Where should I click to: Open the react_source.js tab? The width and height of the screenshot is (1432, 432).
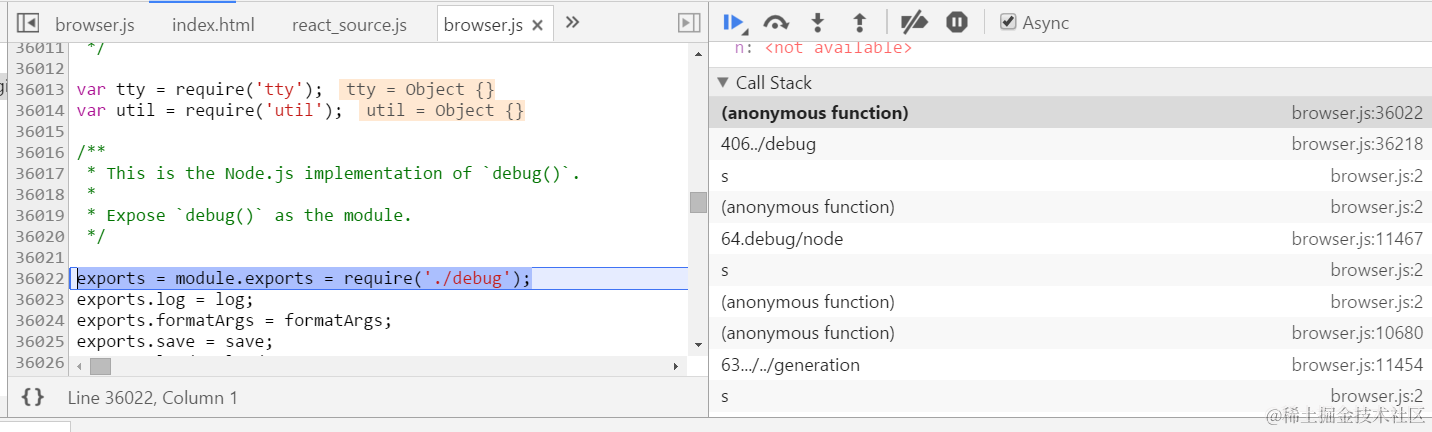click(x=349, y=25)
